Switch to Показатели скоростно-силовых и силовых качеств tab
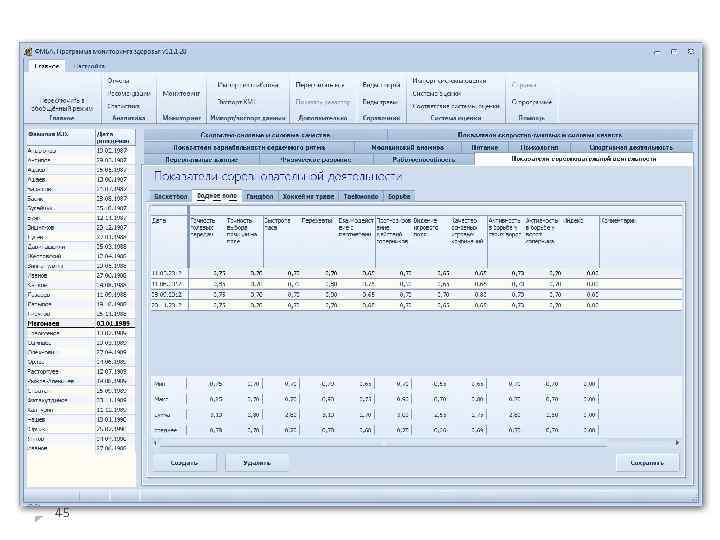720x540 pixels. (x=540, y=135)
